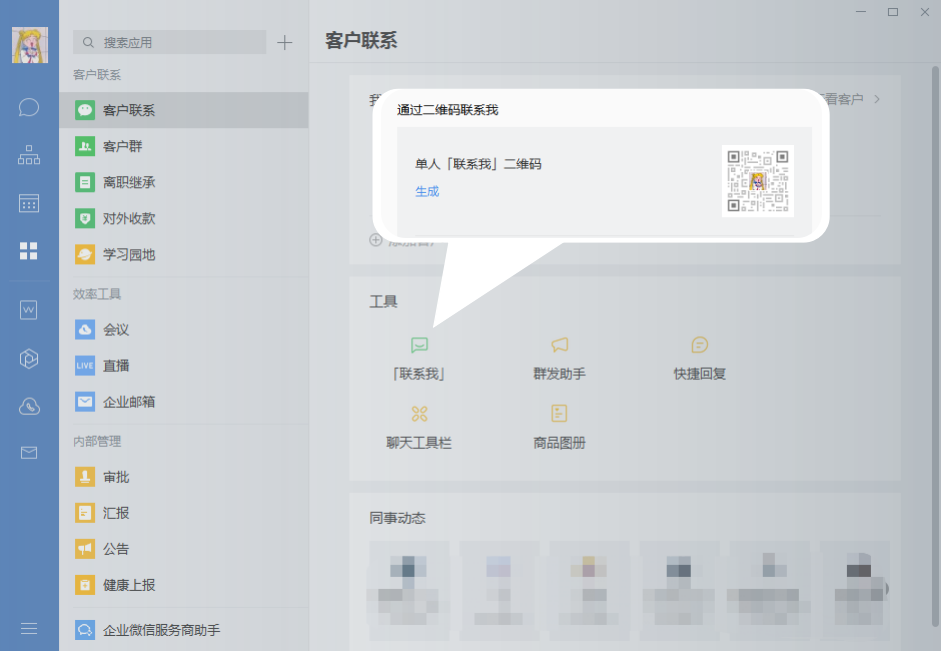Open 客户群 from the app list
The height and width of the screenshot is (651, 941).
(x=184, y=146)
